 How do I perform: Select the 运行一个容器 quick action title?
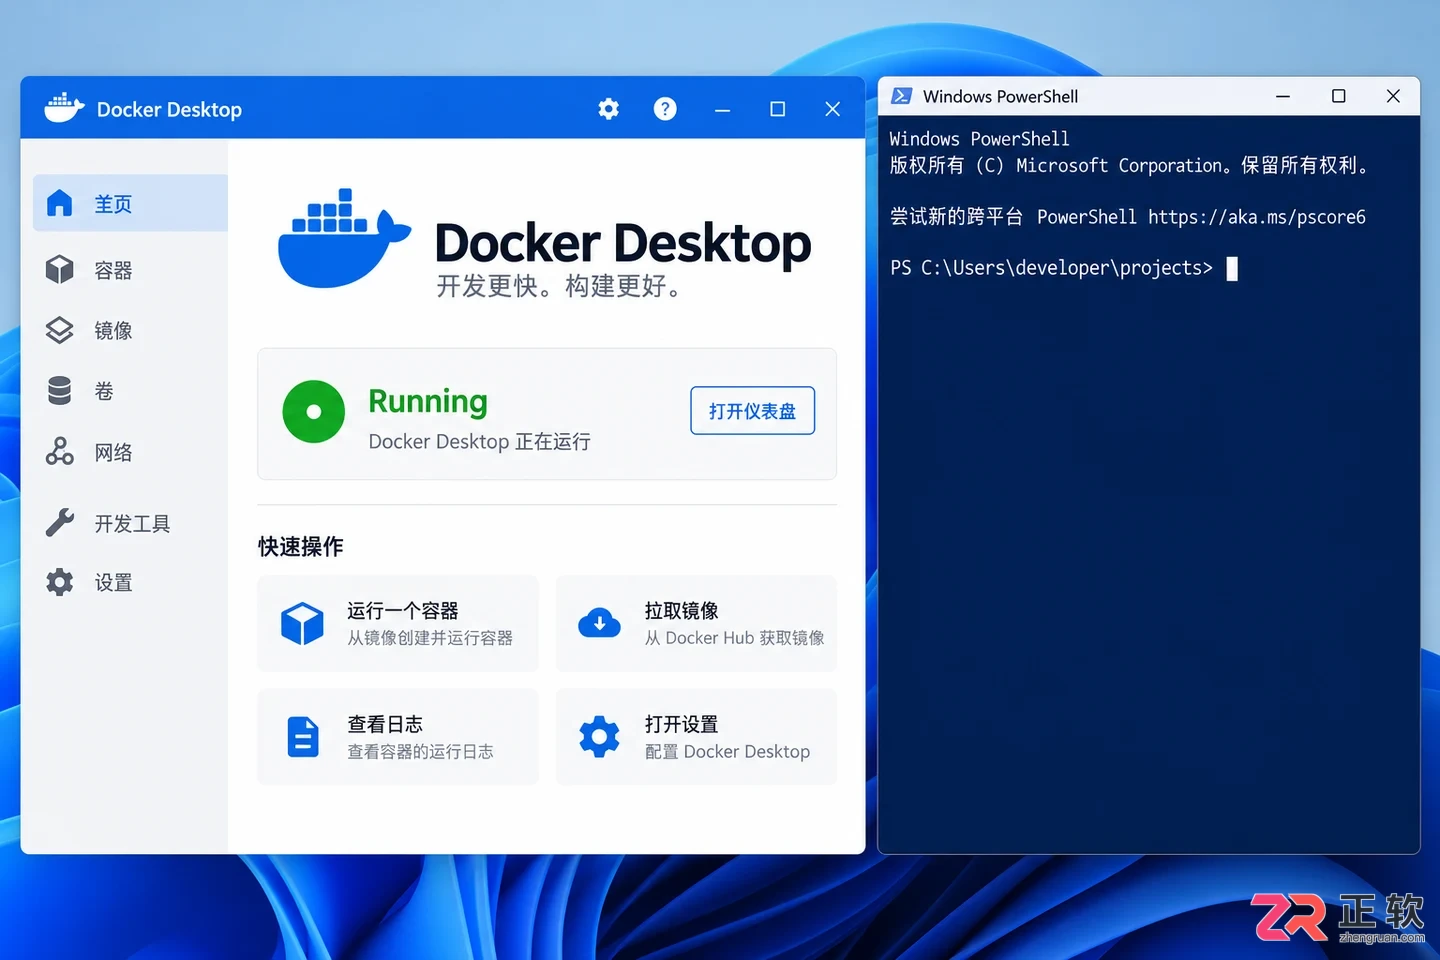[402, 611]
